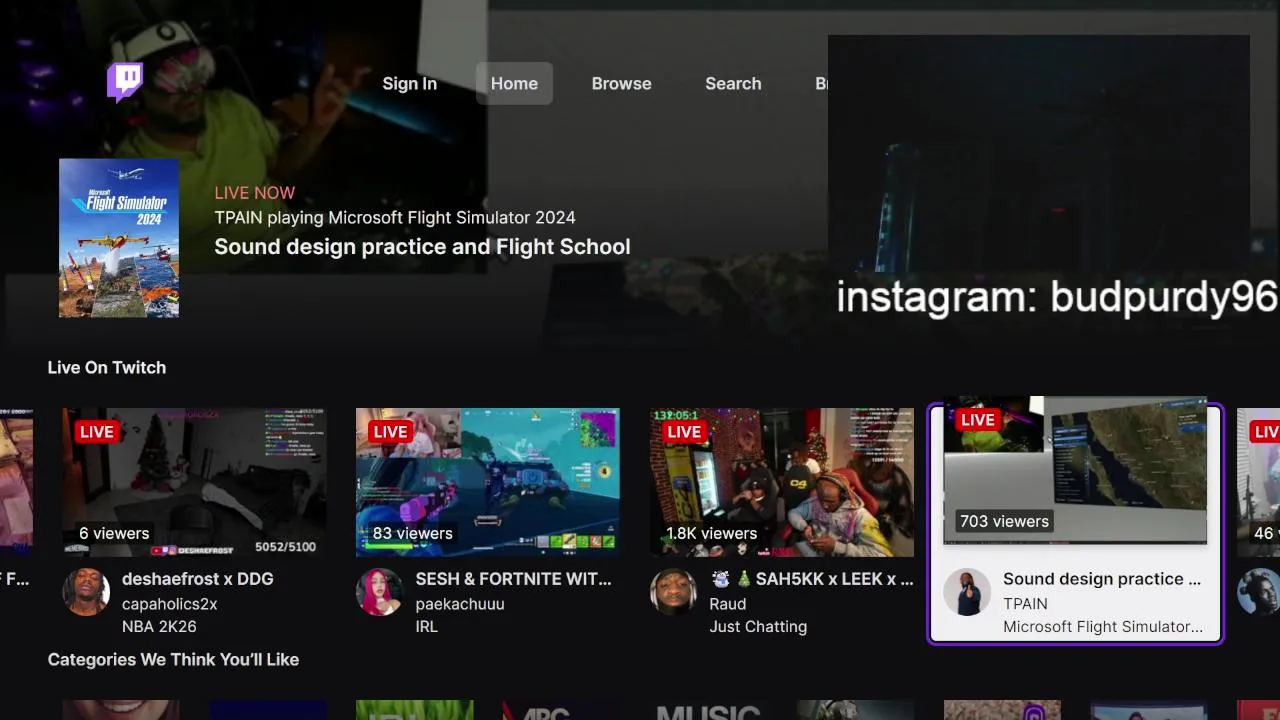Click the Raud channel name
Screen dimensions: 1280x720
coord(728,604)
